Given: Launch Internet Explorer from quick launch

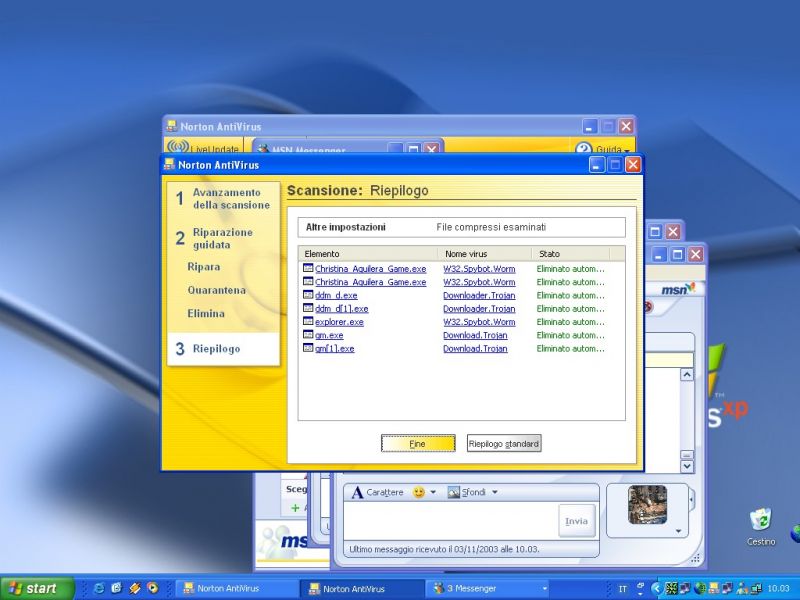Looking at the screenshot, I should tap(99, 588).
